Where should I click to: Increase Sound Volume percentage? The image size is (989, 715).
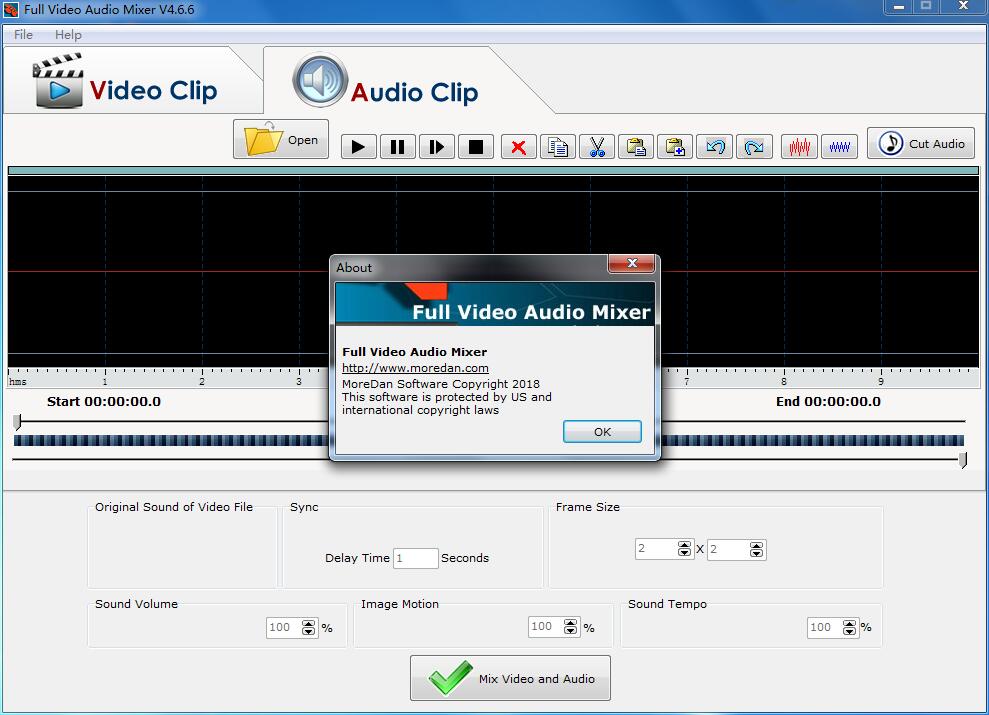(x=308, y=624)
